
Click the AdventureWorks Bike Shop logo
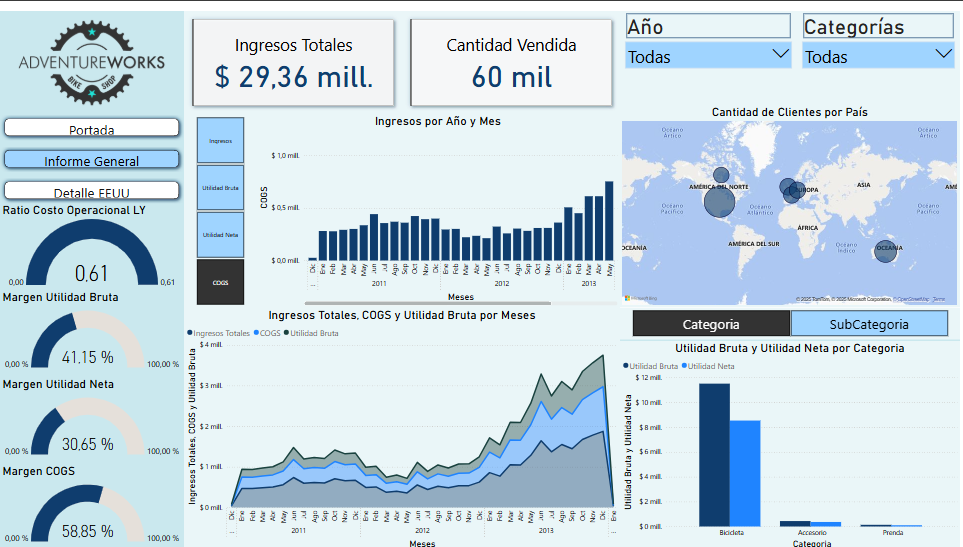(92, 63)
